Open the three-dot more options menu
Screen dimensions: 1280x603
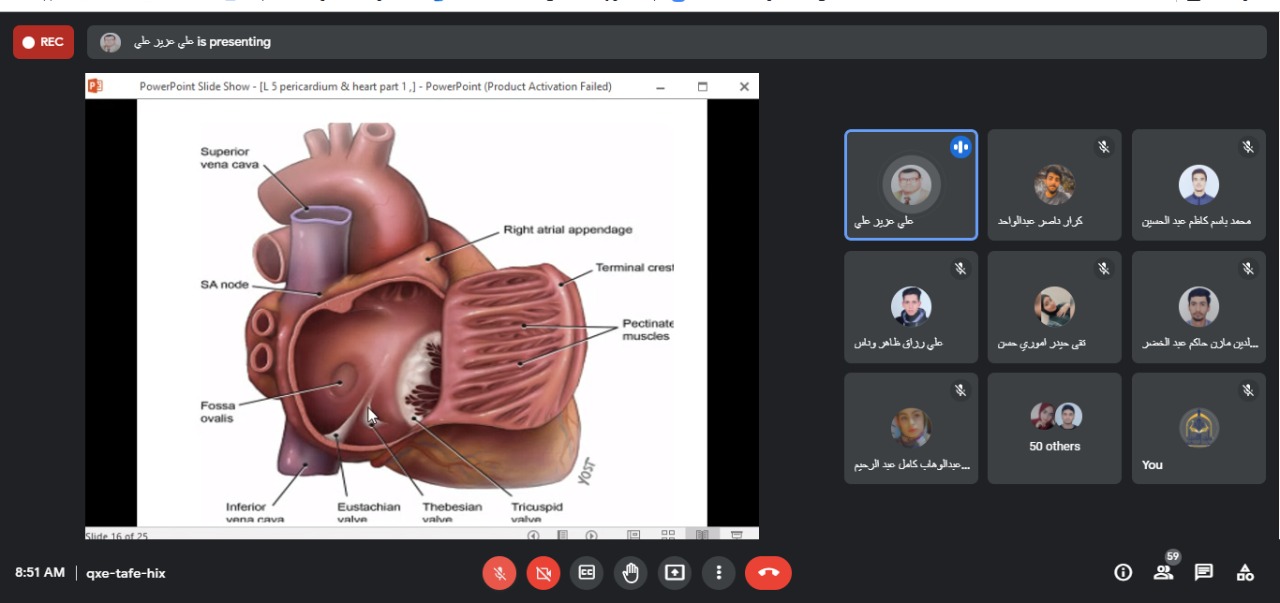click(718, 573)
